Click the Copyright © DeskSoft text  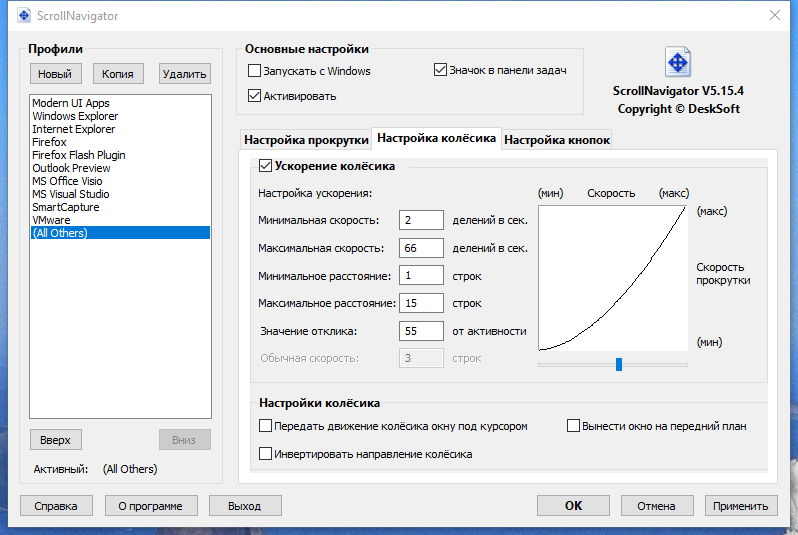click(678, 108)
